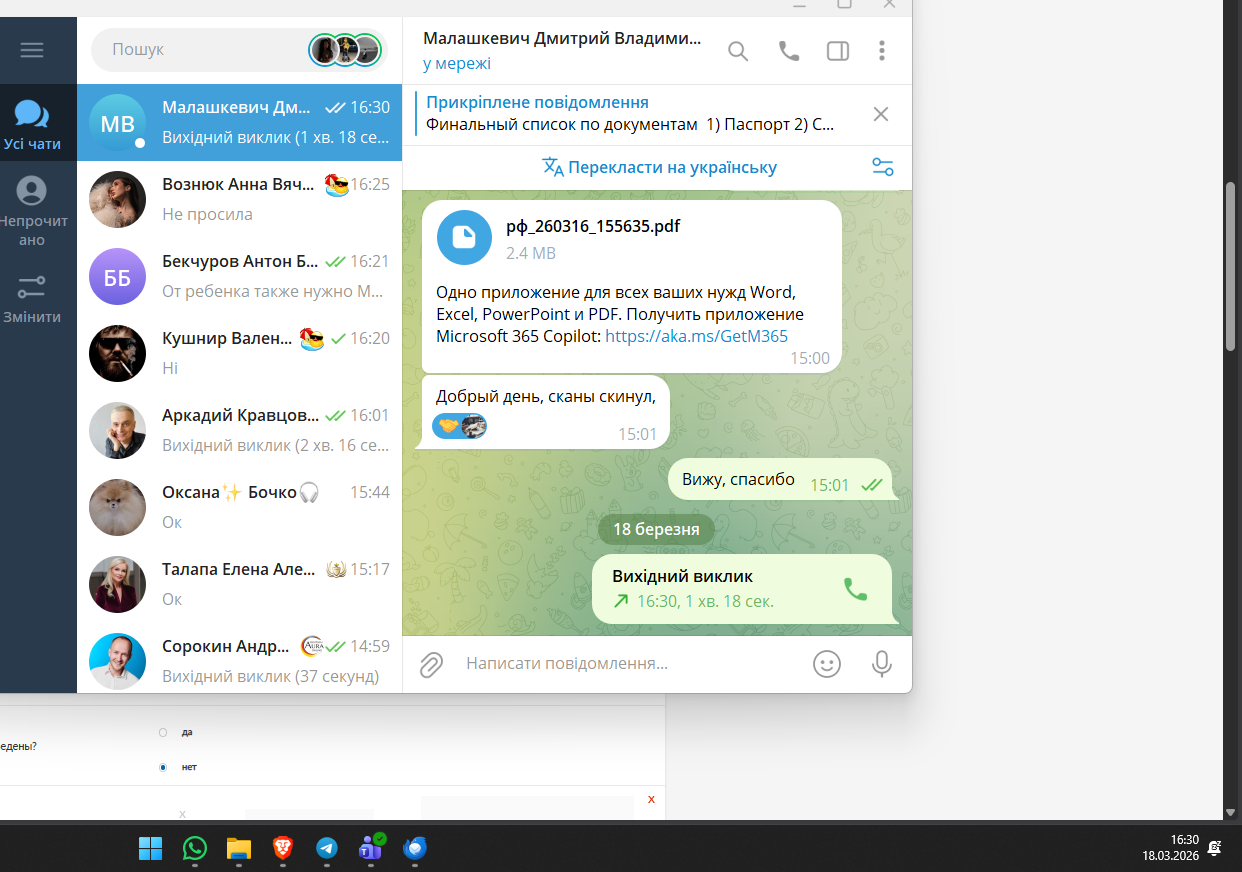View stories avatars in search bar
1242x872 pixels.
point(346,49)
